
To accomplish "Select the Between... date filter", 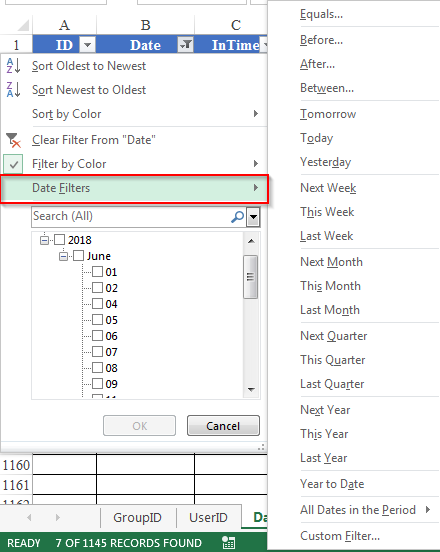I will pos(327,88).
